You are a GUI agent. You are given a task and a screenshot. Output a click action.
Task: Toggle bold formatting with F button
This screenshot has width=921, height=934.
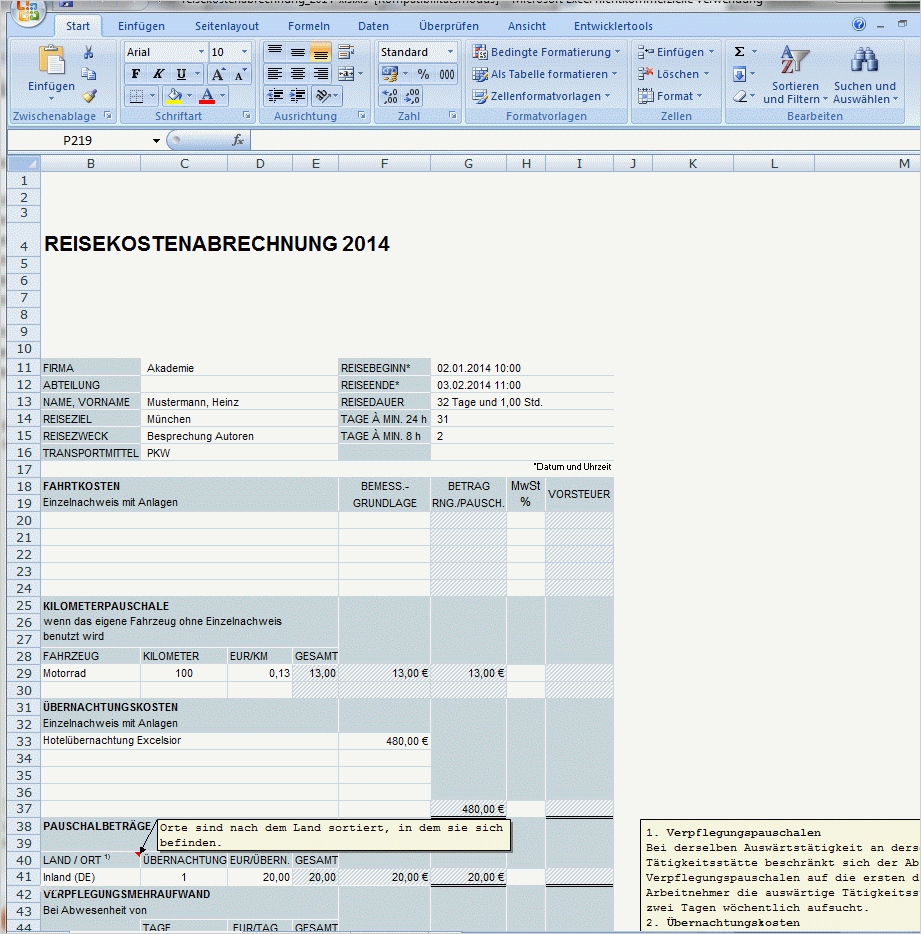(135, 74)
